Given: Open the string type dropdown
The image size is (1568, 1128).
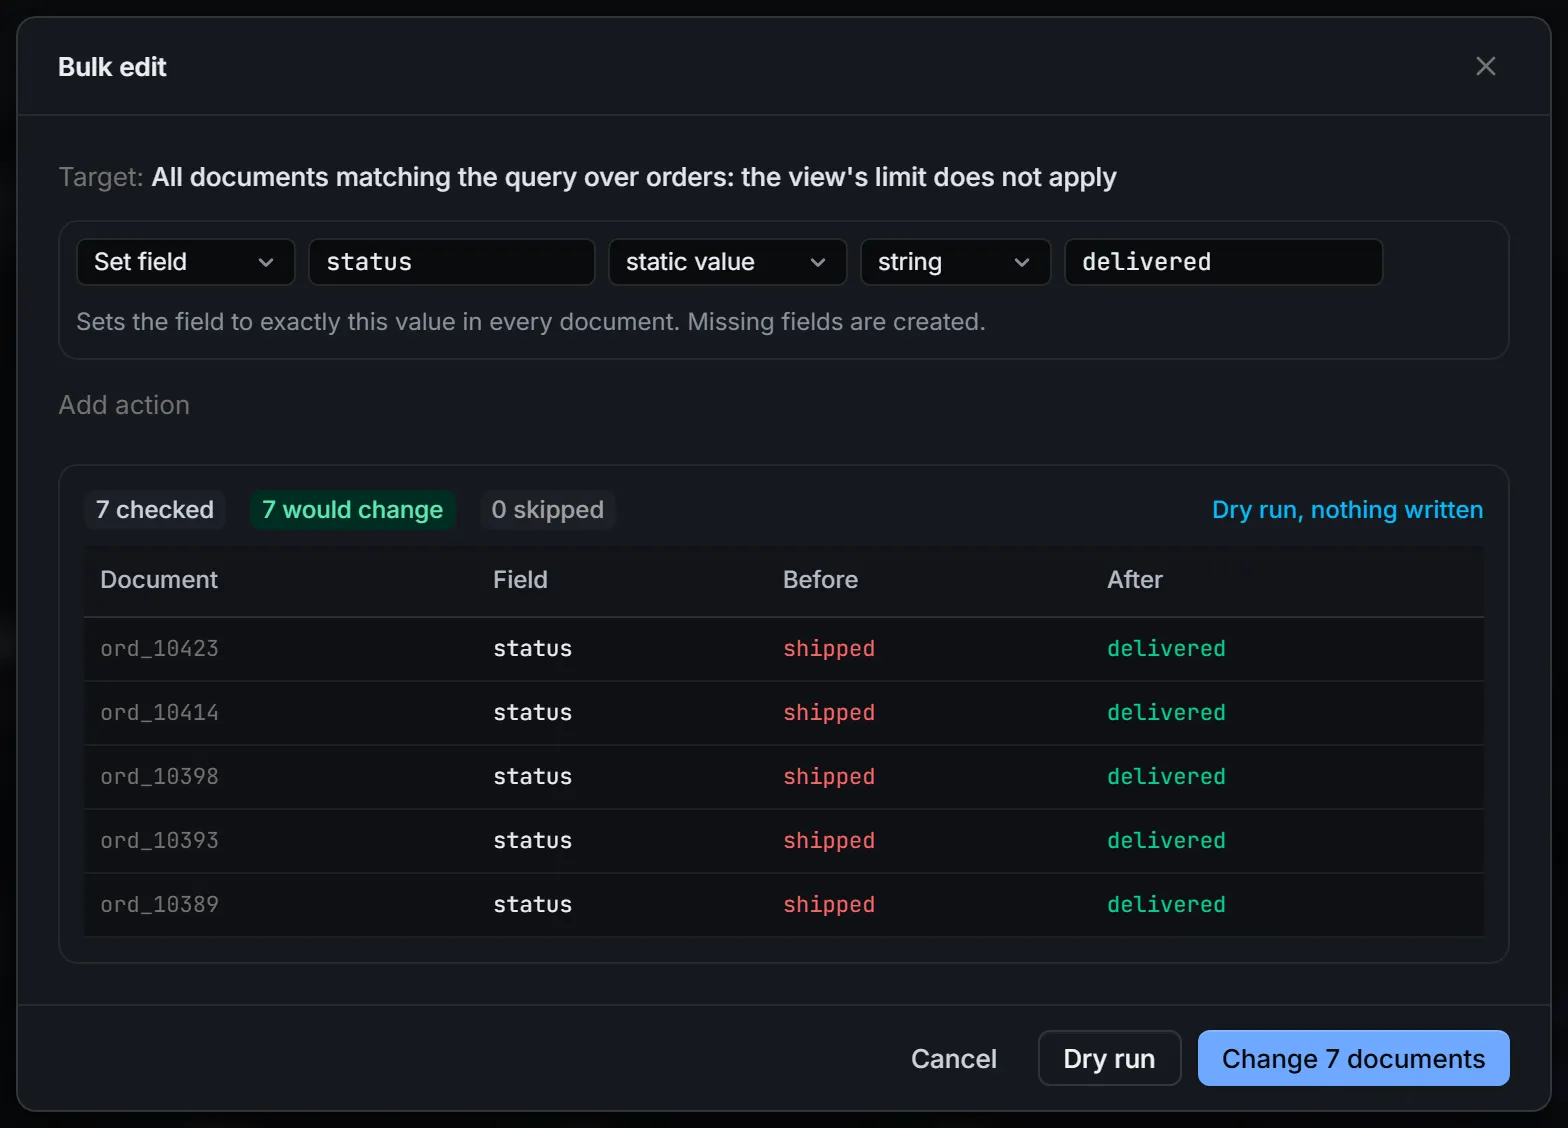Looking at the screenshot, I should 955,262.
